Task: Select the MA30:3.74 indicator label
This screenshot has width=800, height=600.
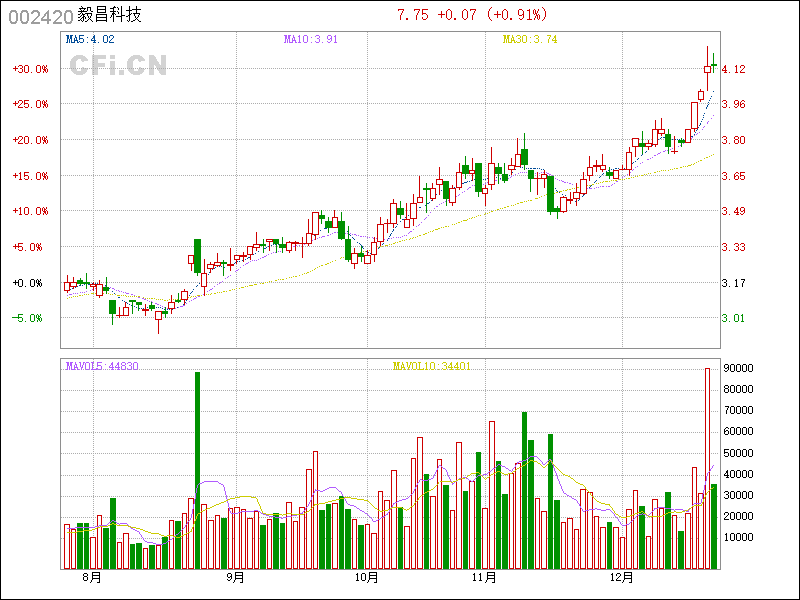Action: click(529, 40)
